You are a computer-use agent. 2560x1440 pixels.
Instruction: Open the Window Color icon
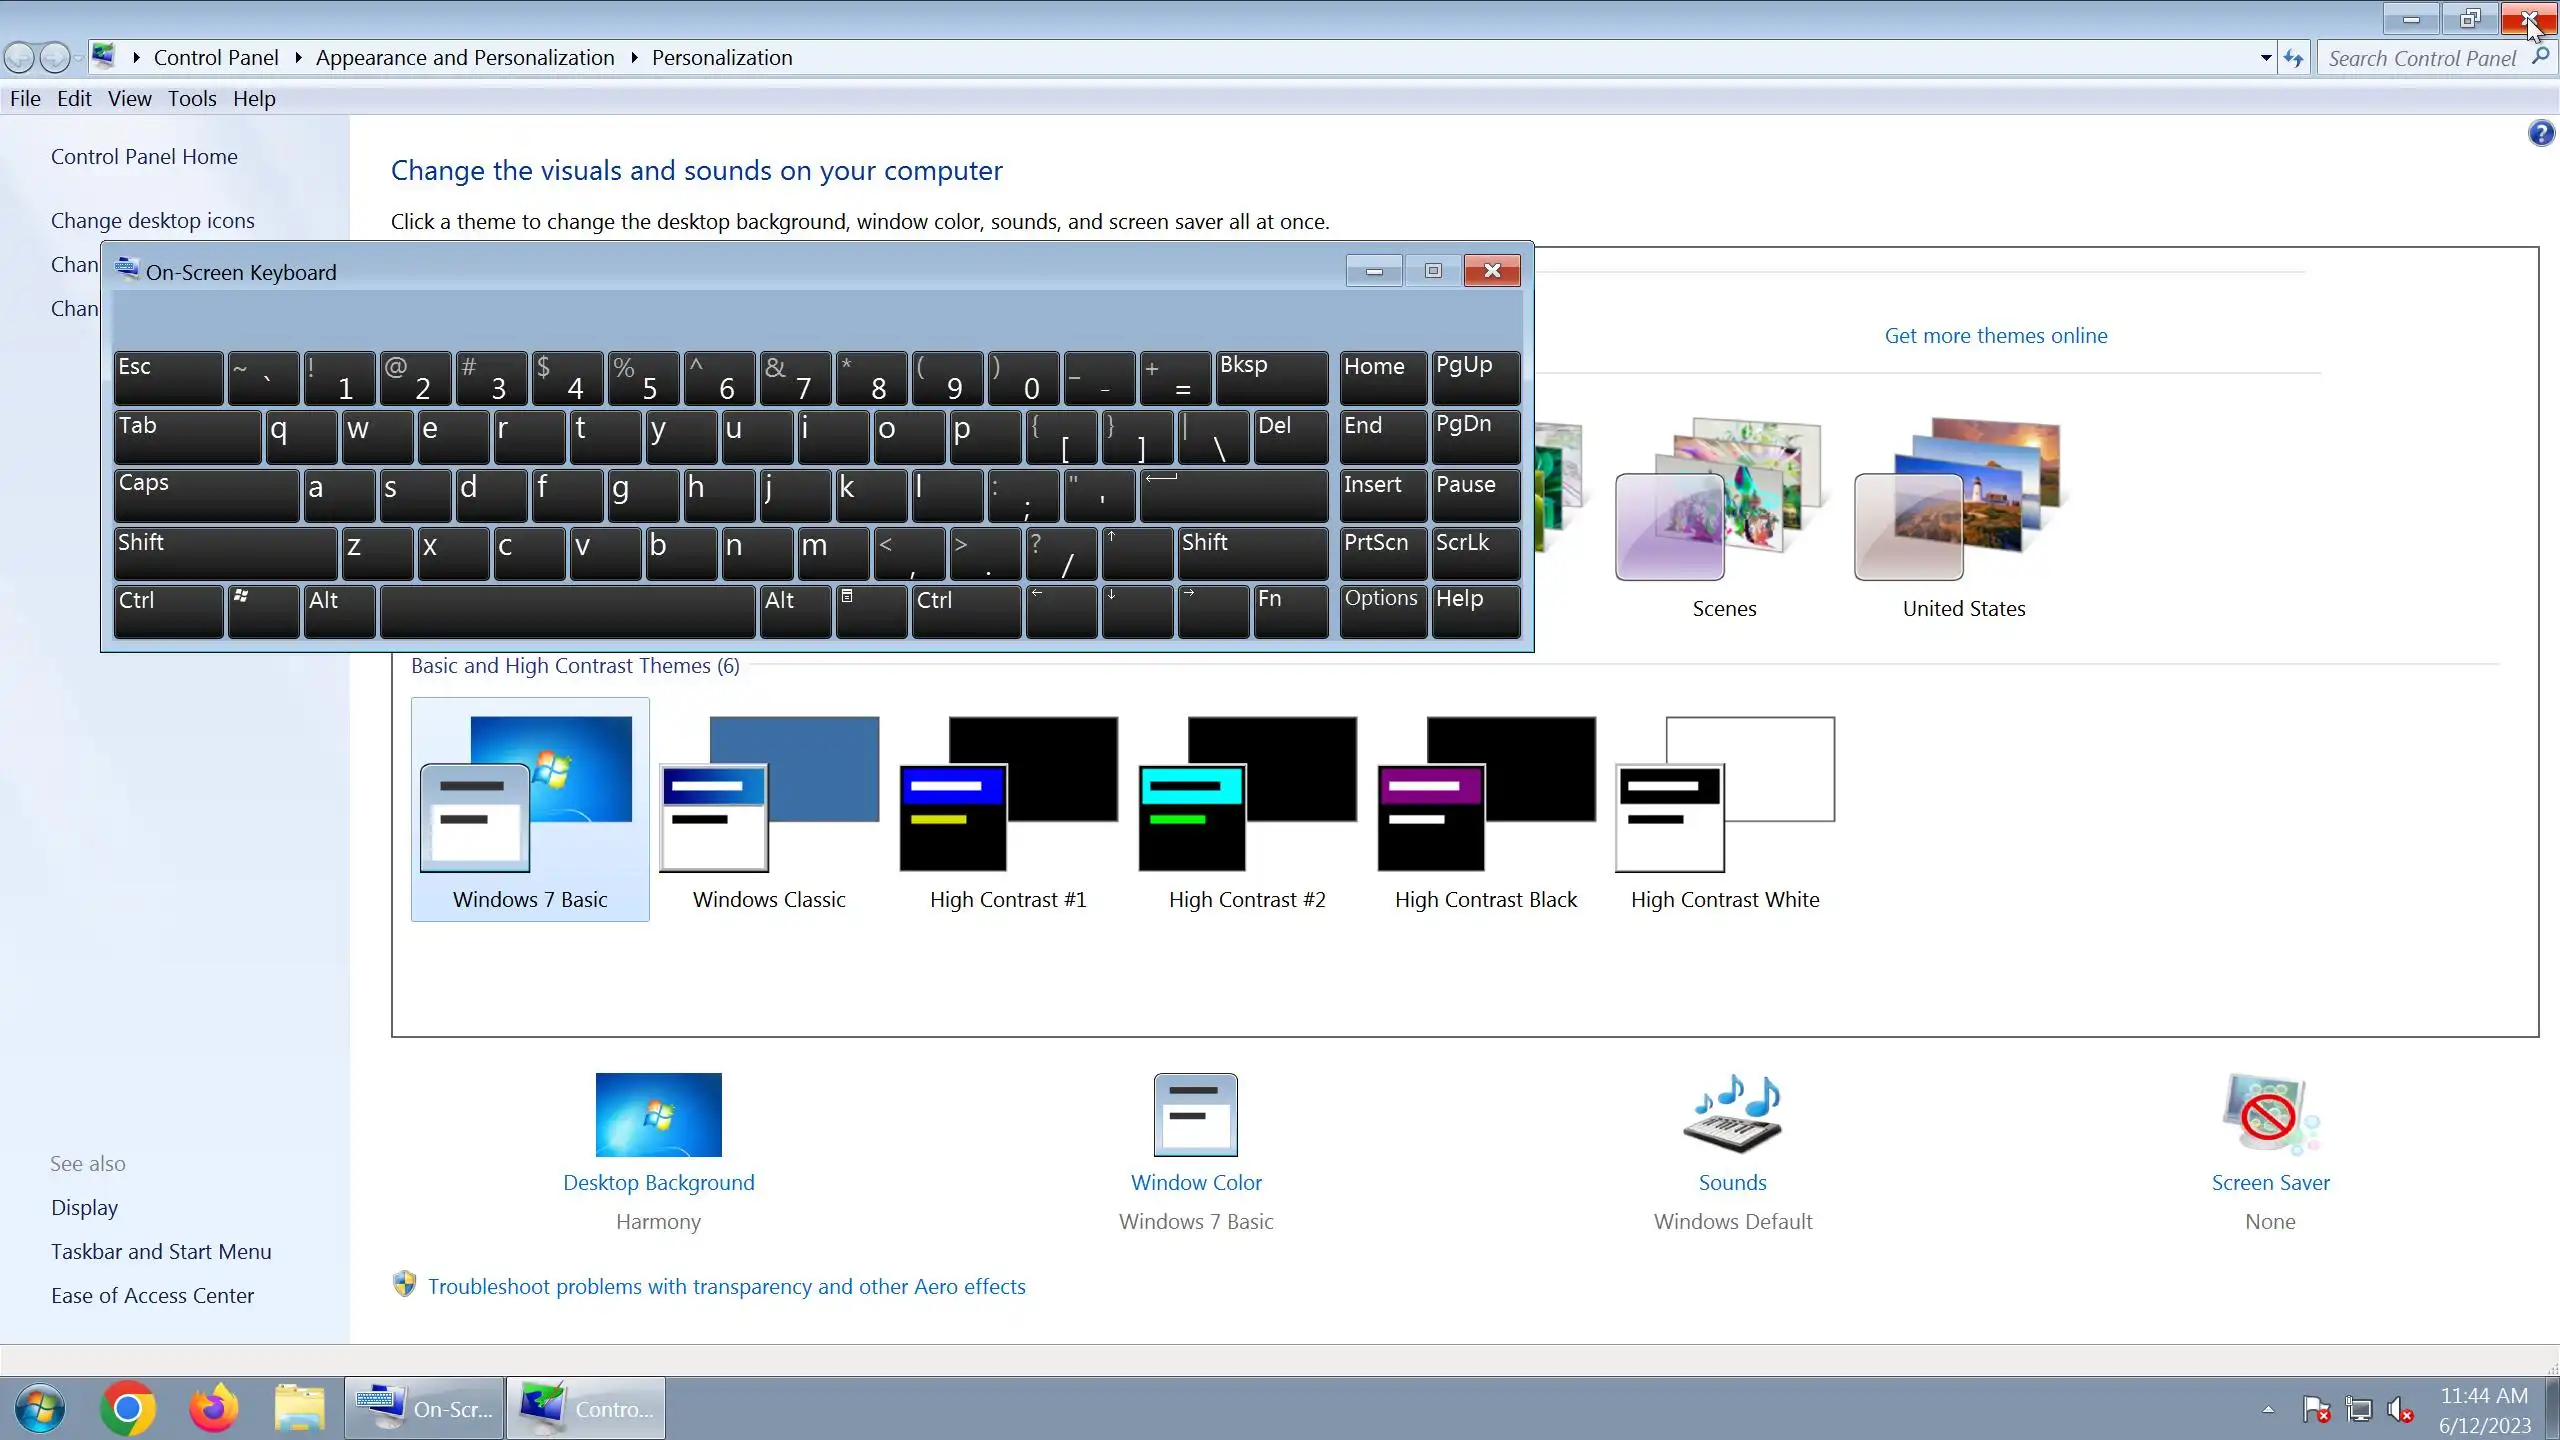(1195, 1115)
